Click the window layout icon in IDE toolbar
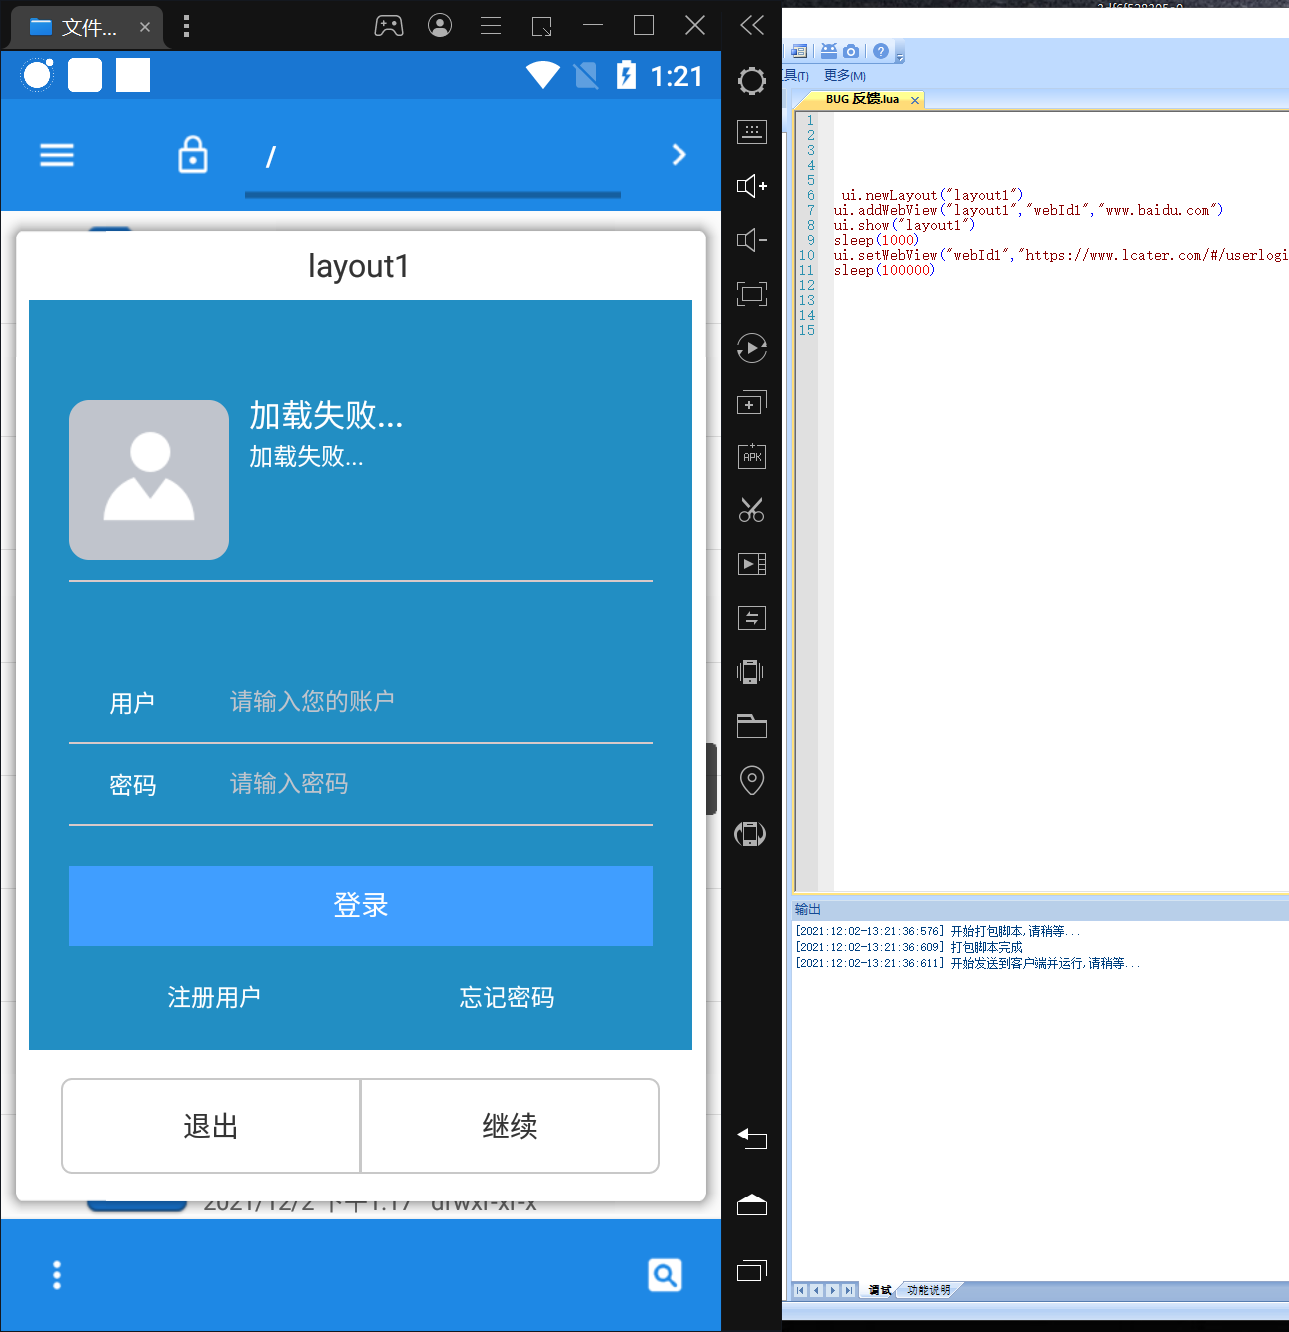This screenshot has width=1289, height=1332. 799,51
